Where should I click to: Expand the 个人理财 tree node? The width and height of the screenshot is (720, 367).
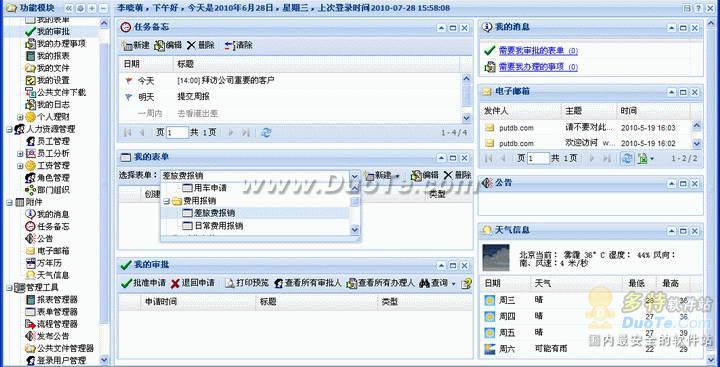coord(20,117)
